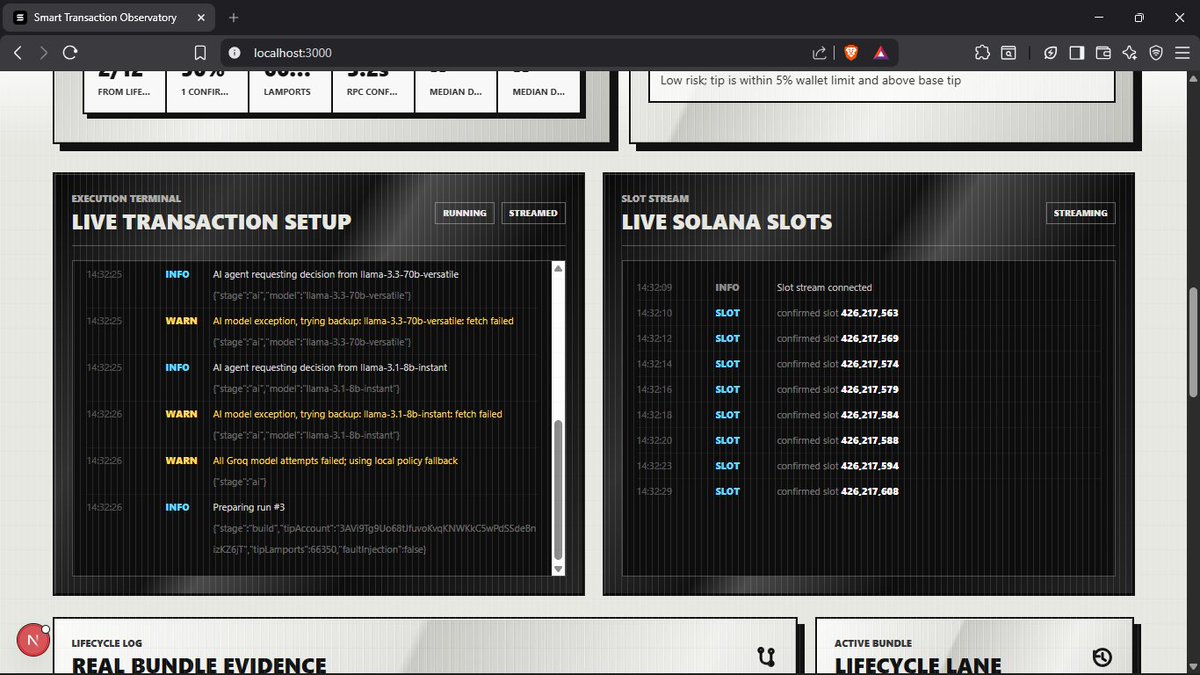
Task: Open a new tab with the plus button
Action: [234, 17]
